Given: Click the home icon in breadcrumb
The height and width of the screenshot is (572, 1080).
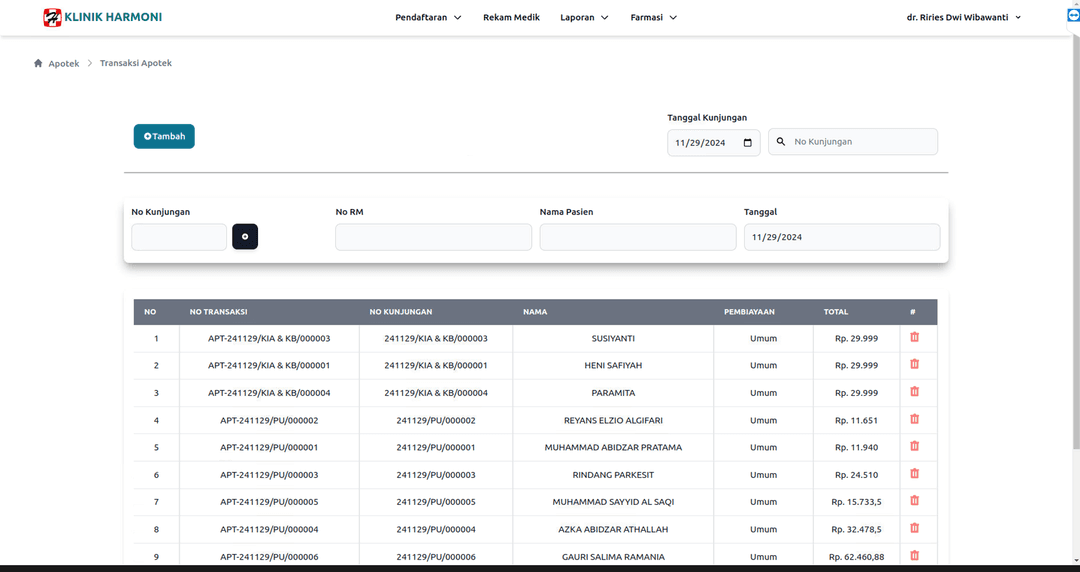Looking at the screenshot, I should (38, 63).
